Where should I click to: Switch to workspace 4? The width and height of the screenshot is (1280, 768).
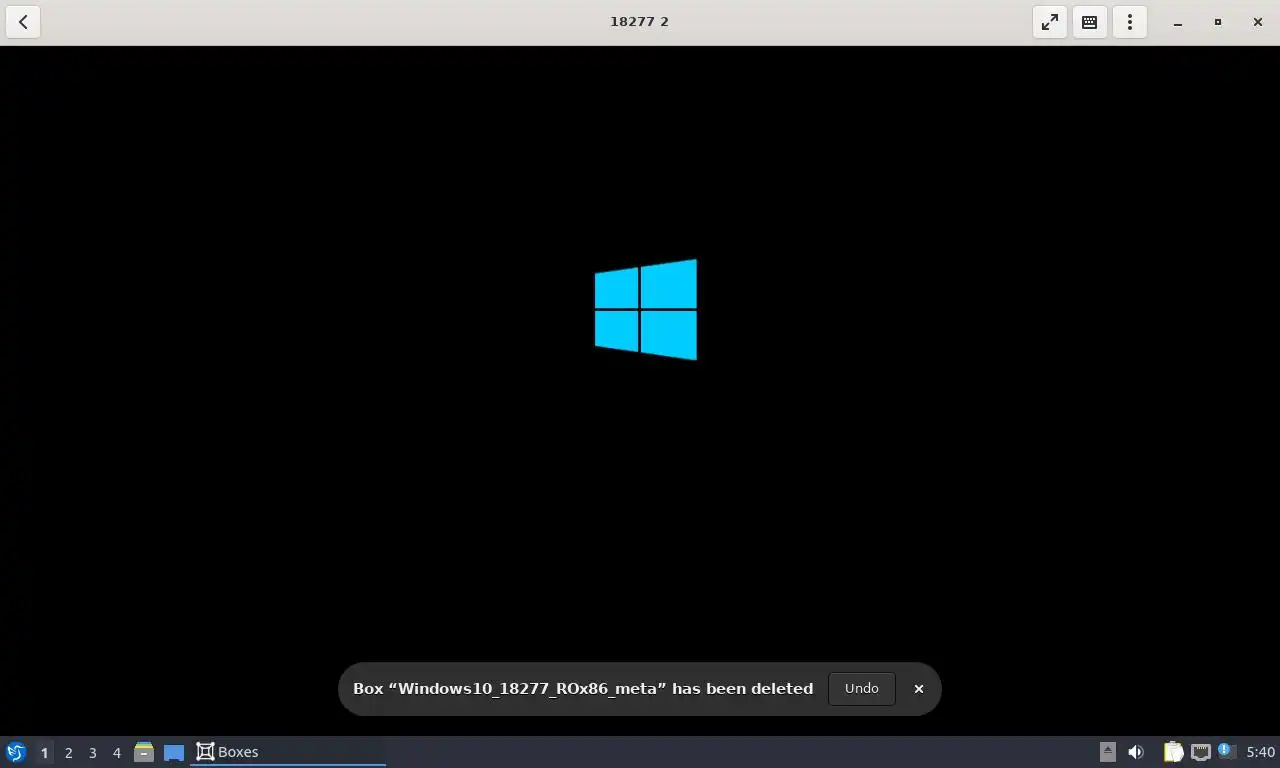click(116, 752)
